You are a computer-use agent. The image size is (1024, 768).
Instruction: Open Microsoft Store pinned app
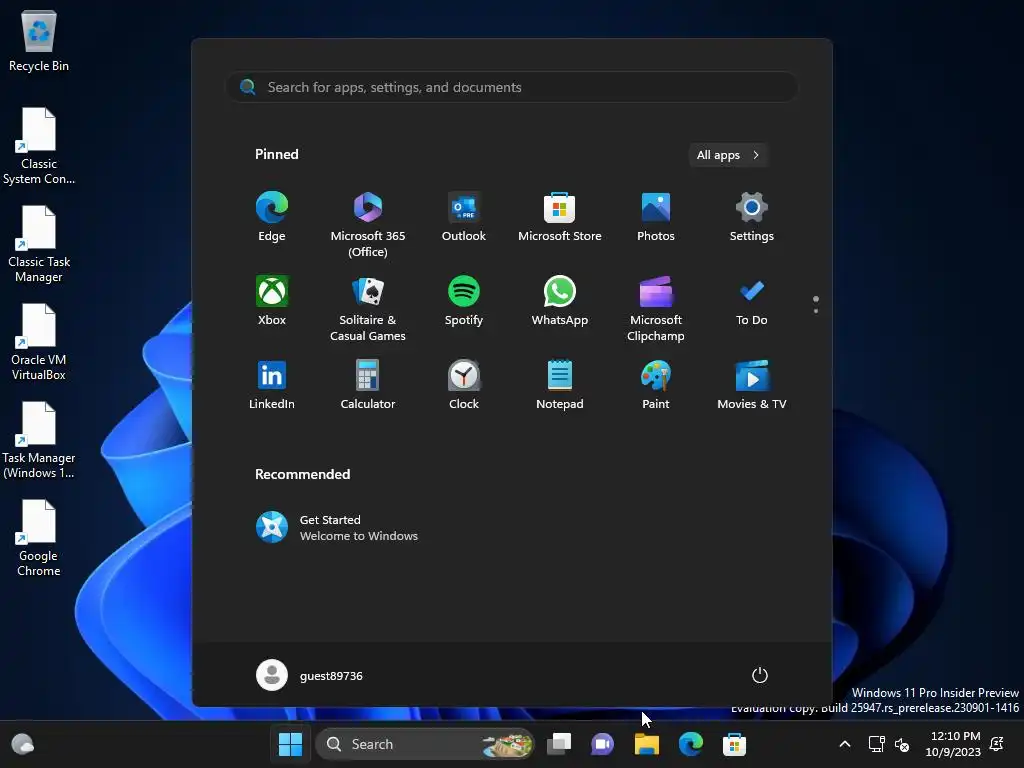[560, 217]
